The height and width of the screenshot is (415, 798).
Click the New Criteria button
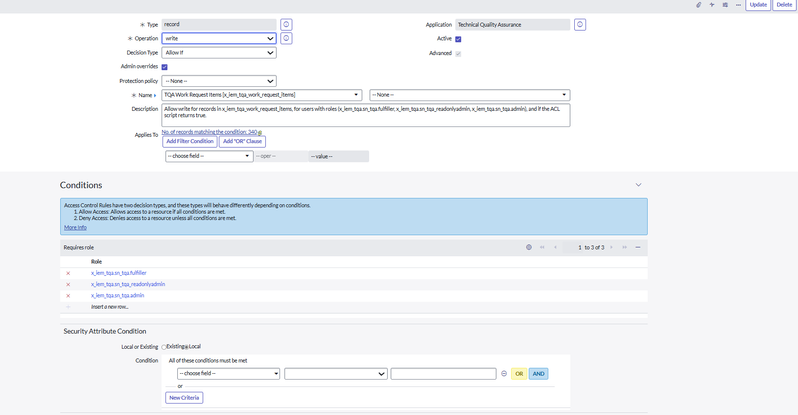click(x=184, y=398)
